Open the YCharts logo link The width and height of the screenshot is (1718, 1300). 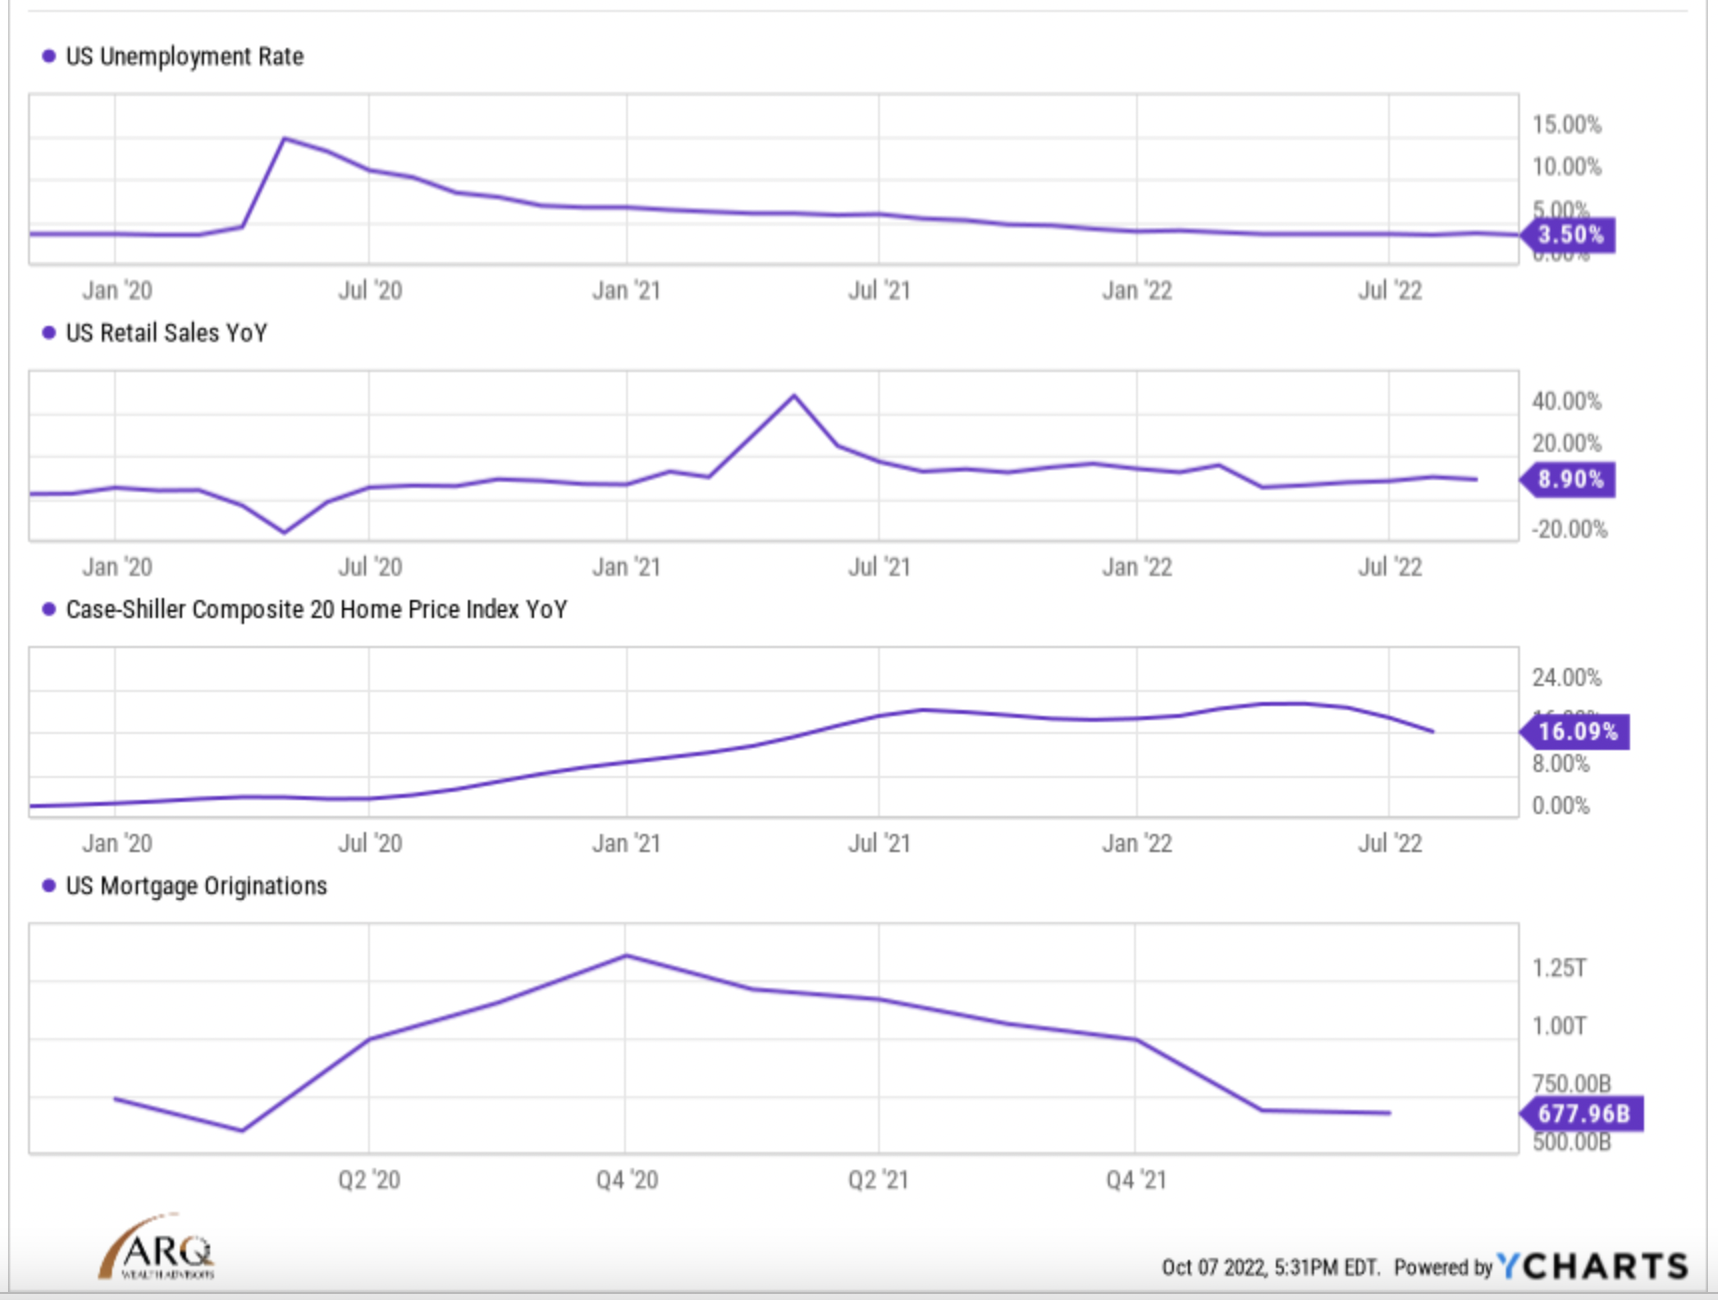click(1592, 1266)
